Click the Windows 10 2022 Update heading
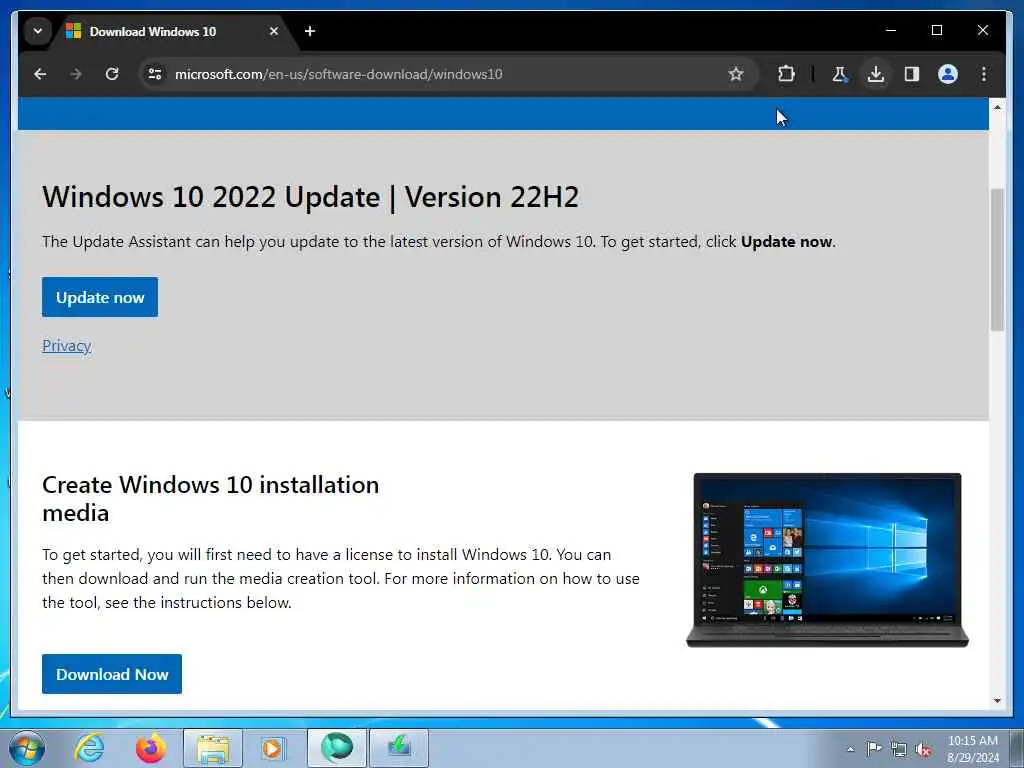This screenshot has width=1024, height=768. pyautogui.click(x=310, y=197)
